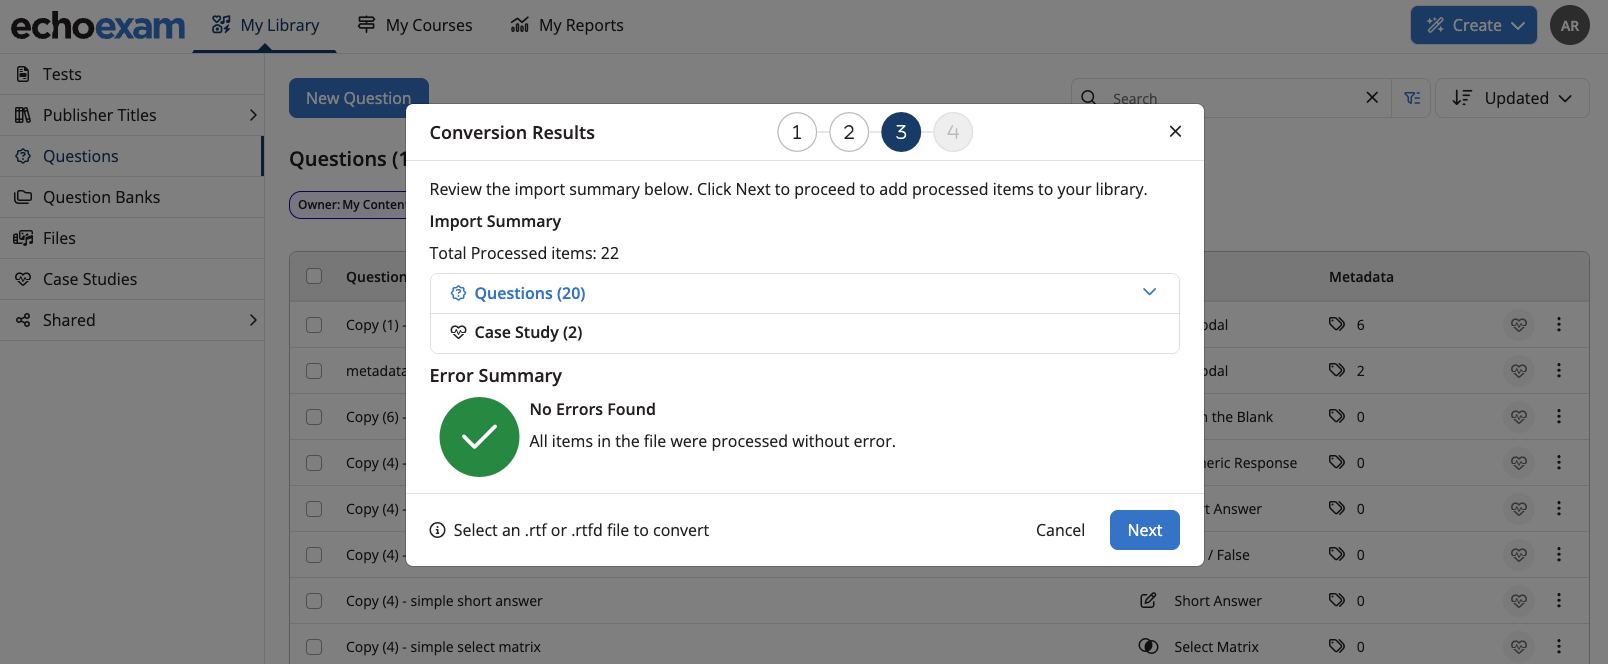Expand Shared in the sidebar
Image resolution: width=1608 pixels, height=664 pixels.
[x=252, y=320]
